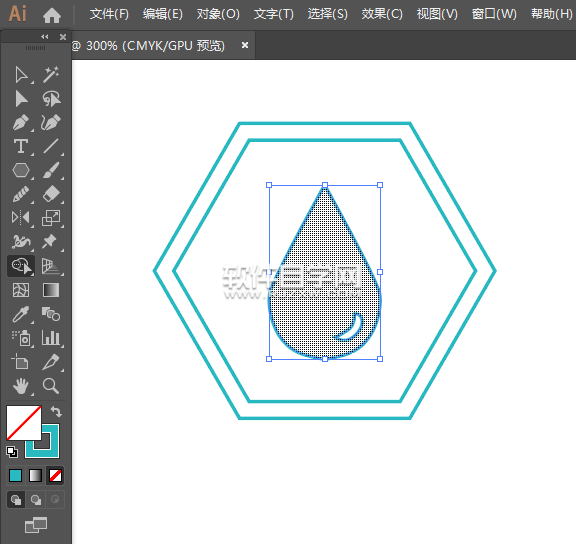Viewport: 576px width, 544px height.
Task: Choose the Type tool
Action: tap(21, 146)
